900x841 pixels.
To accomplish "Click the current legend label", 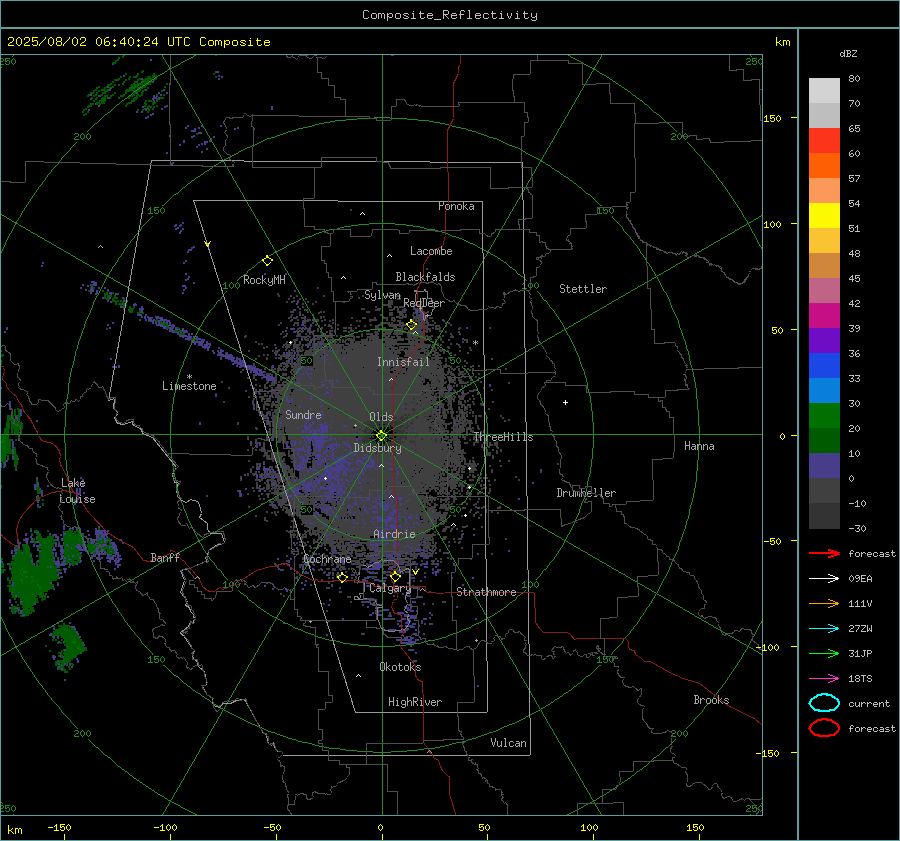I will click(869, 704).
